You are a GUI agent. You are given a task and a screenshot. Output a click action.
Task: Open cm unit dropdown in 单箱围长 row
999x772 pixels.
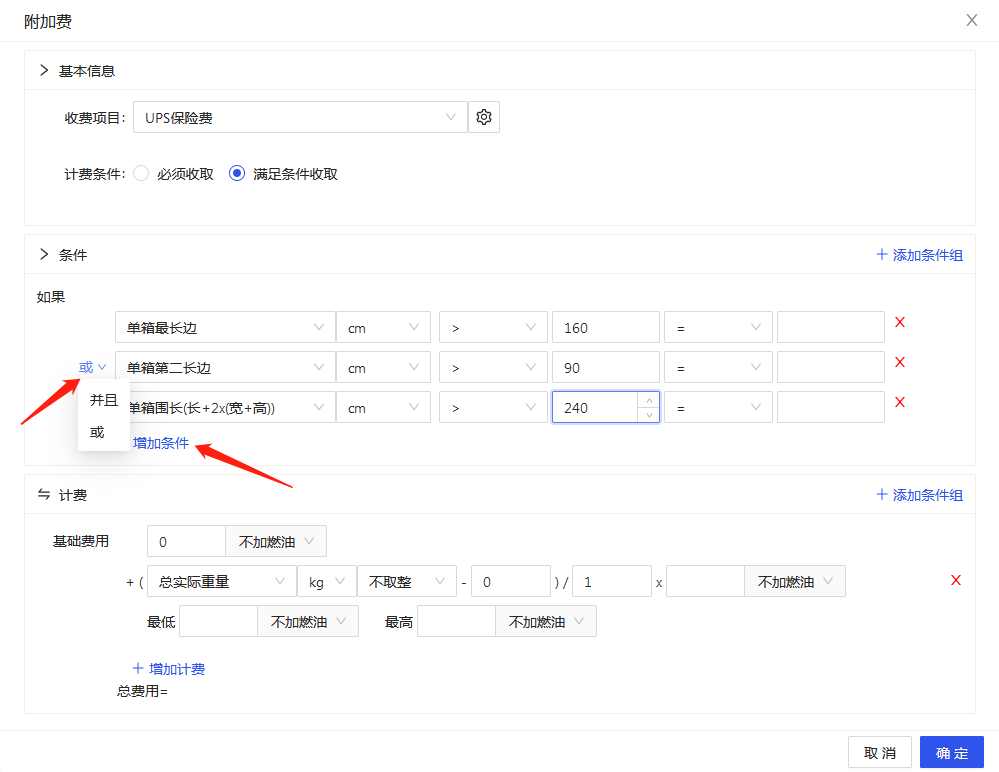tap(384, 408)
